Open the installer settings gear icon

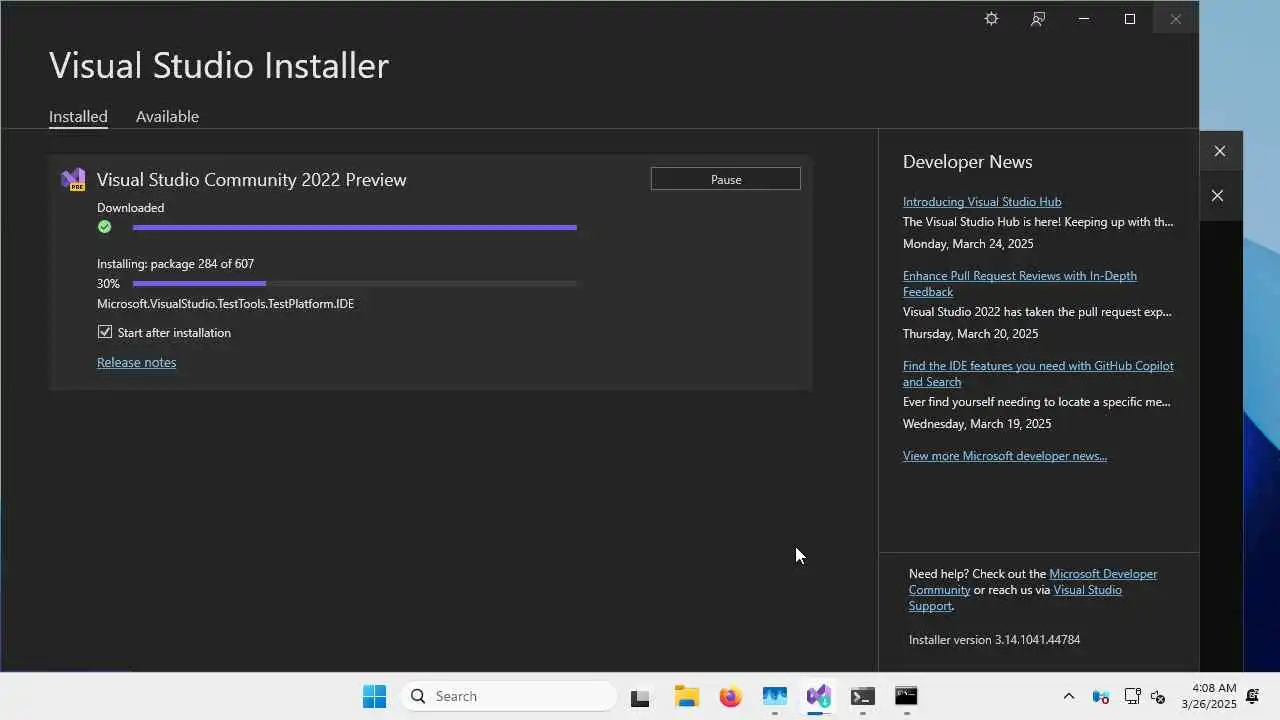[991, 19]
